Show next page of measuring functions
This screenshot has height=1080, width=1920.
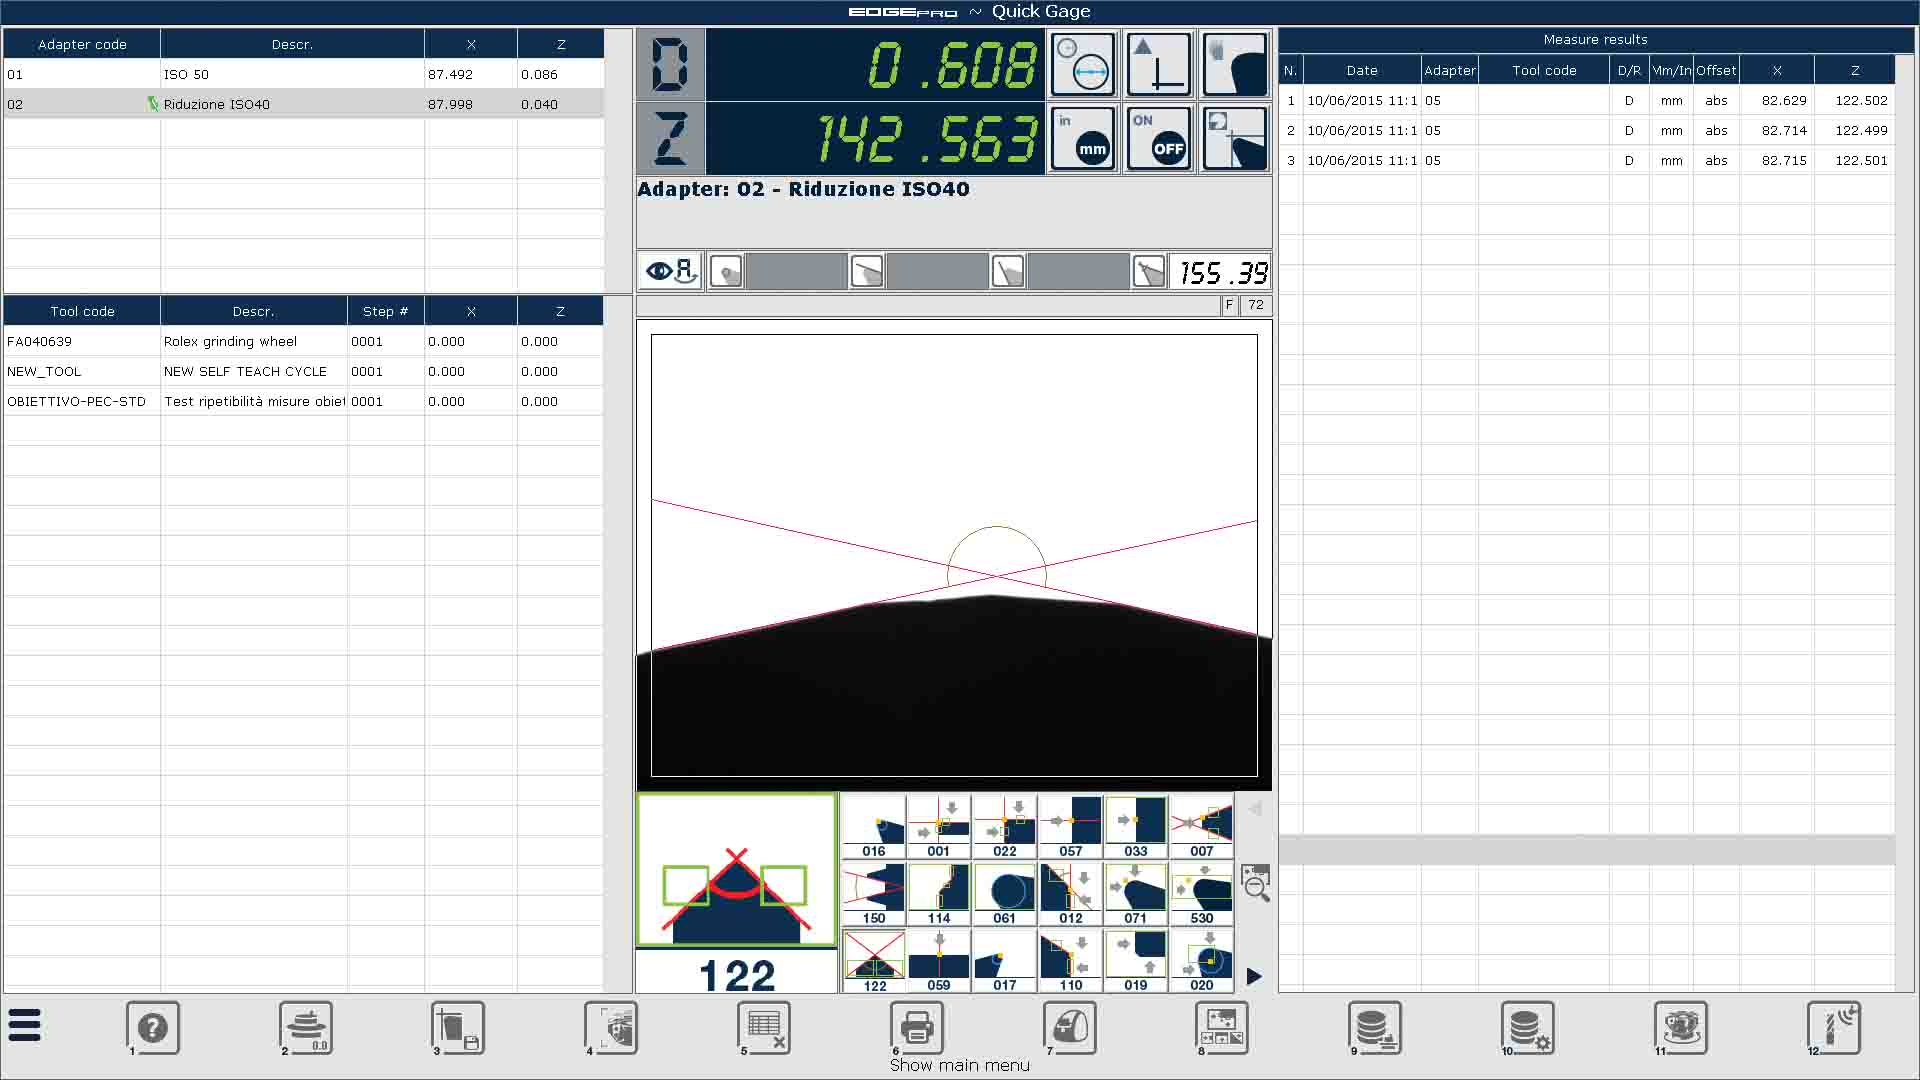click(1254, 976)
